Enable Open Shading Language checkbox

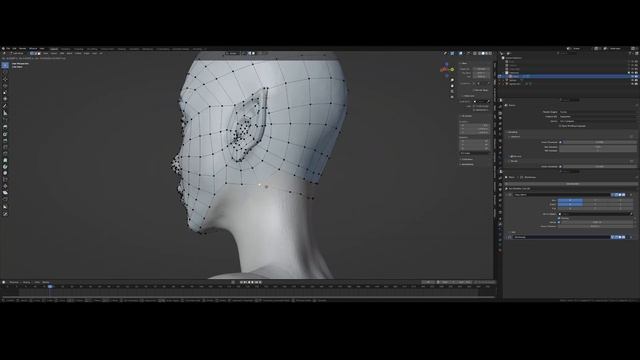[560, 126]
